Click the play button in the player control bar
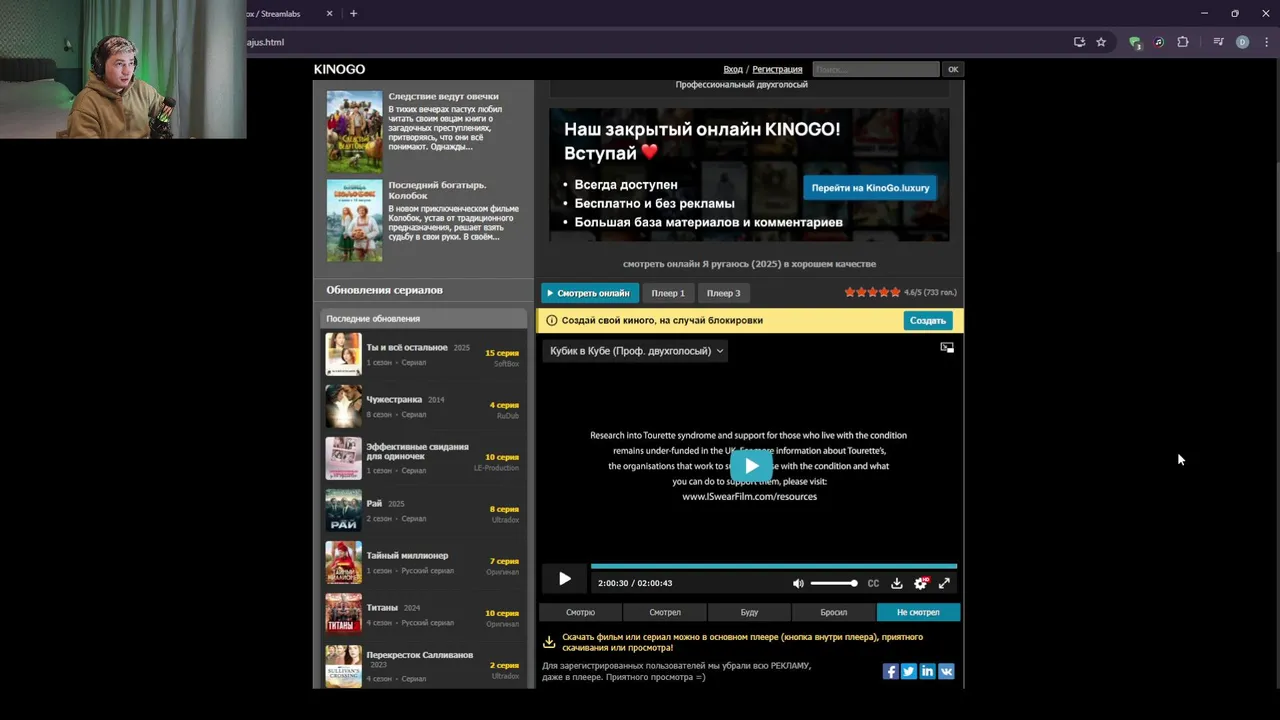1280x720 pixels. click(x=565, y=579)
